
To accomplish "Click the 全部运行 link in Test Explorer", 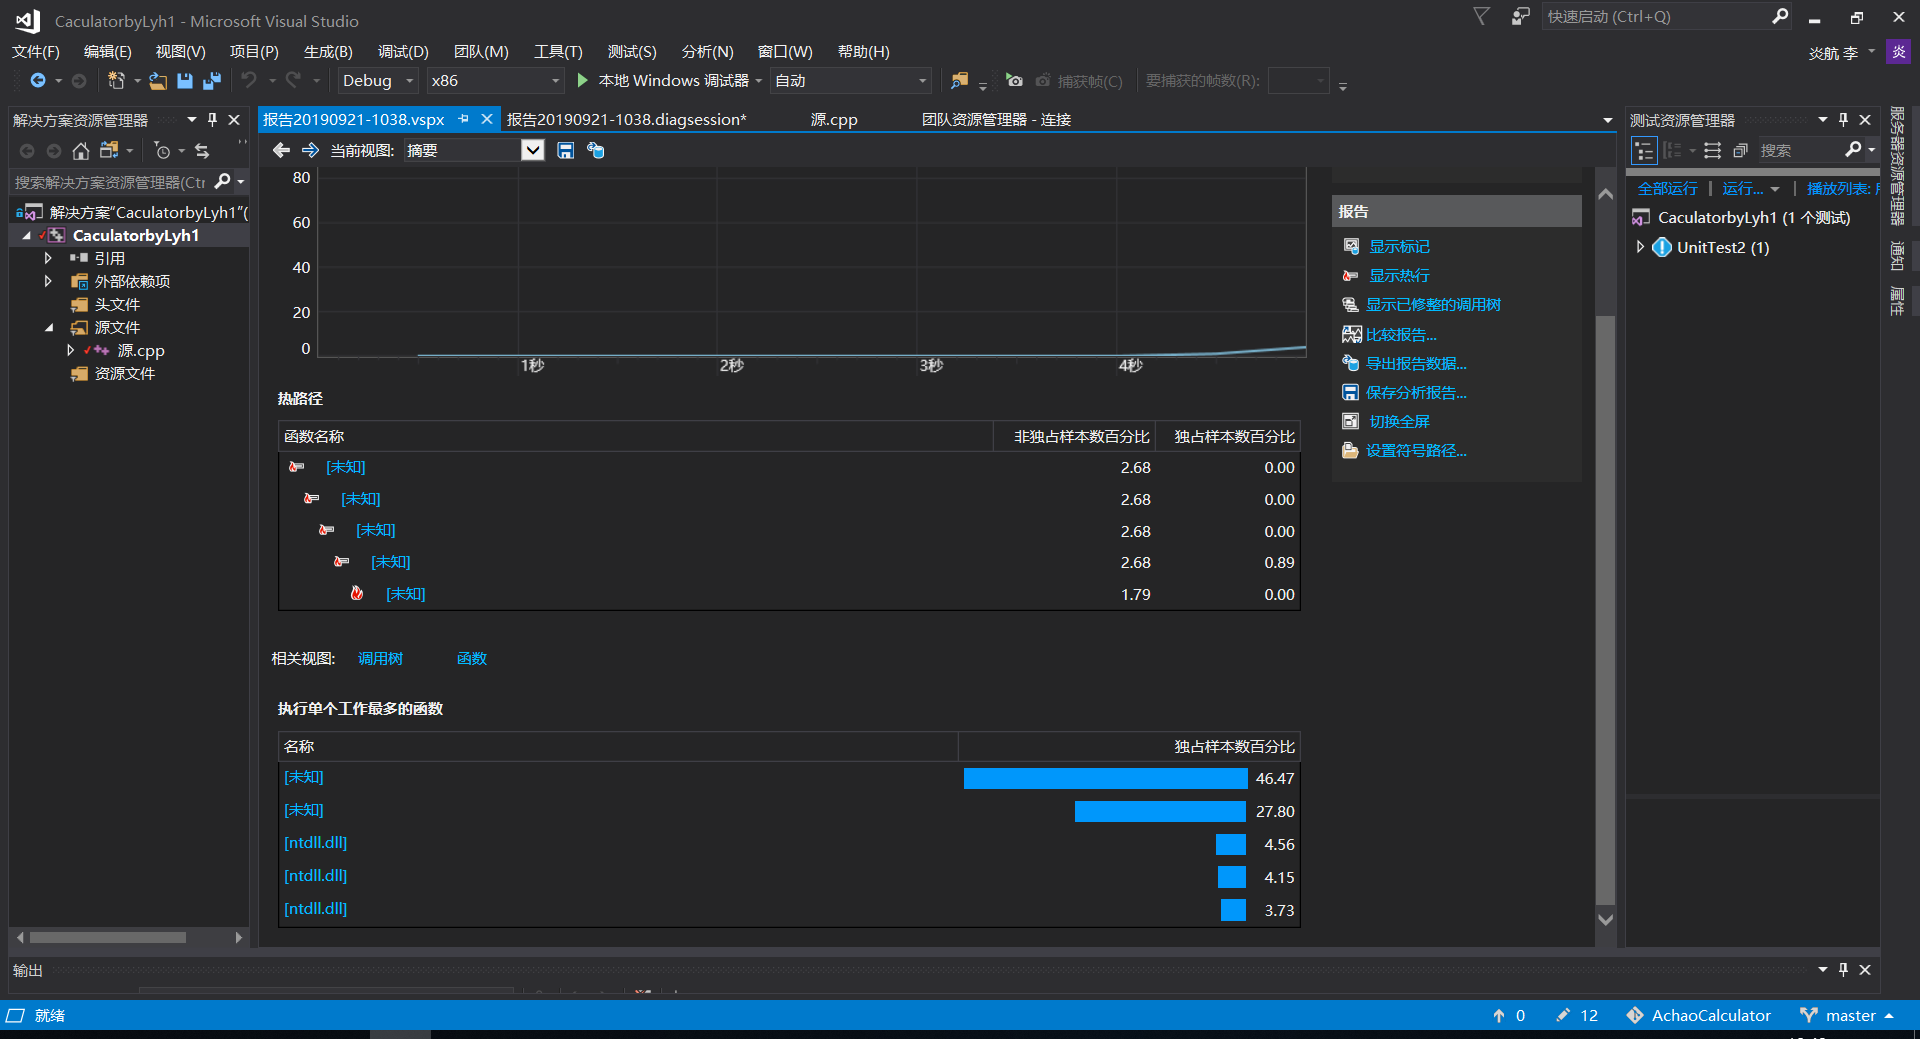I will tap(1667, 188).
